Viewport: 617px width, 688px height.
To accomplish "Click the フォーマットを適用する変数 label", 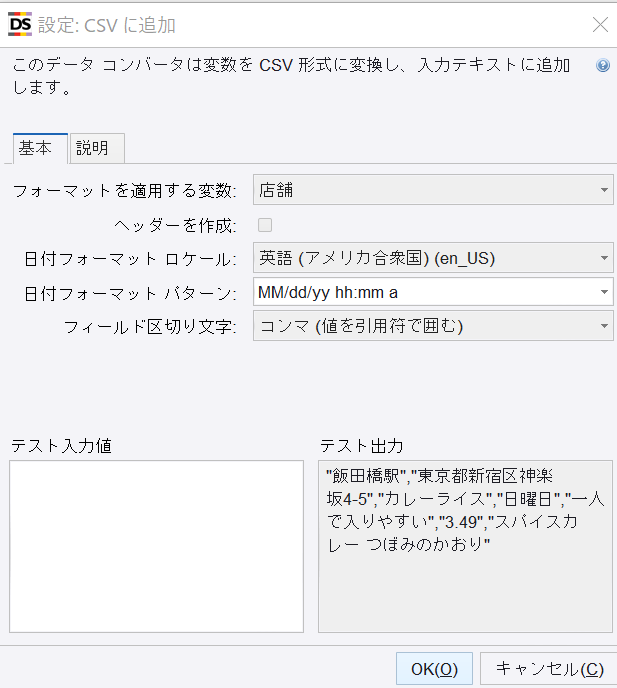I will [125, 191].
